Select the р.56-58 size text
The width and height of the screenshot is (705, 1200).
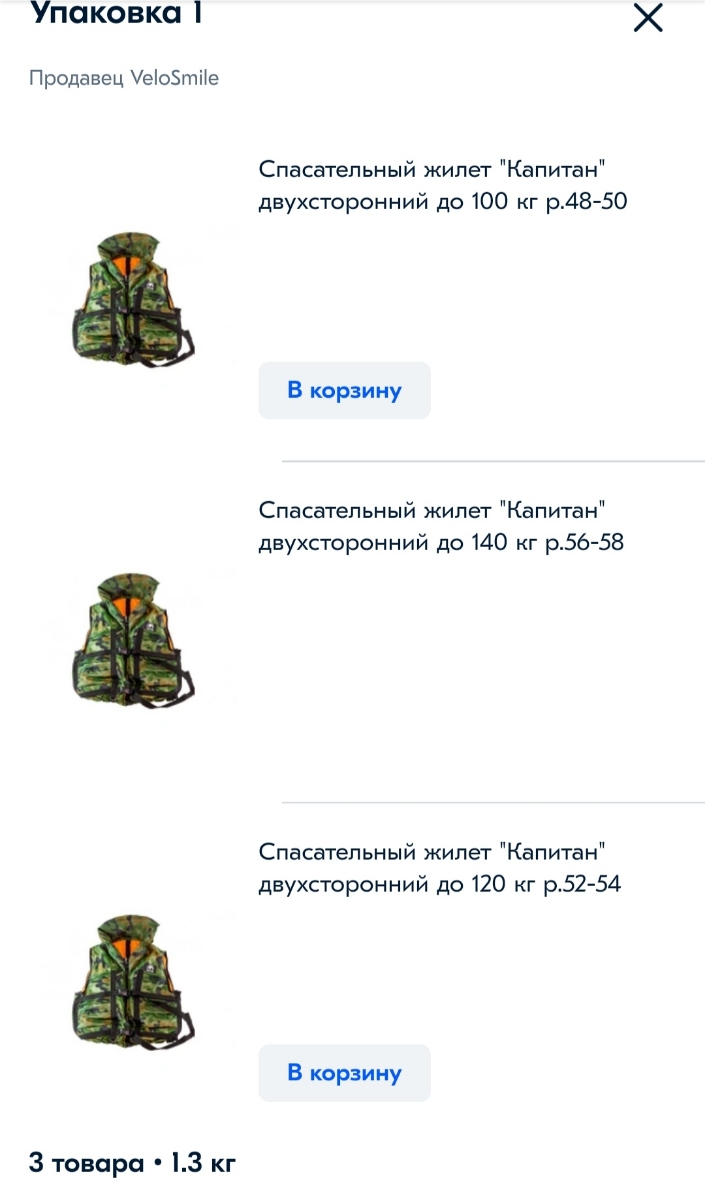pyautogui.click(x=584, y=544)
